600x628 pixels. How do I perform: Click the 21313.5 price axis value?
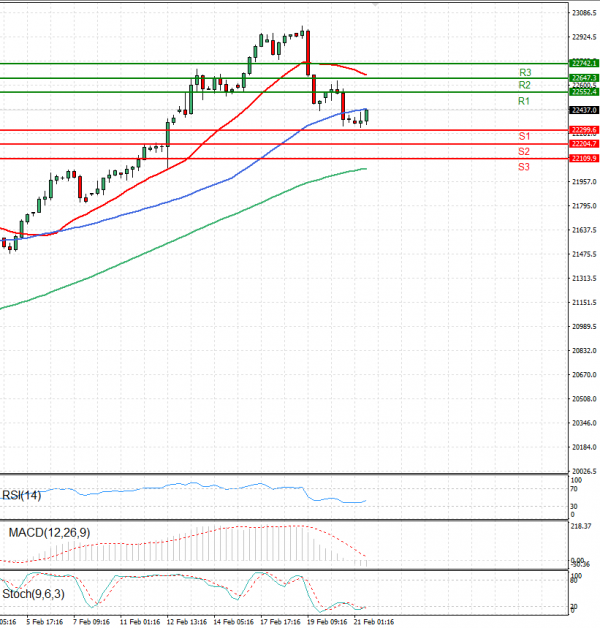(x=584, y=278)
